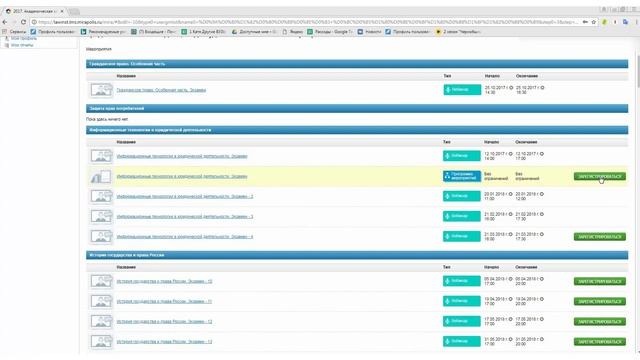Go back with the browser back arrow

click(5, 22)
